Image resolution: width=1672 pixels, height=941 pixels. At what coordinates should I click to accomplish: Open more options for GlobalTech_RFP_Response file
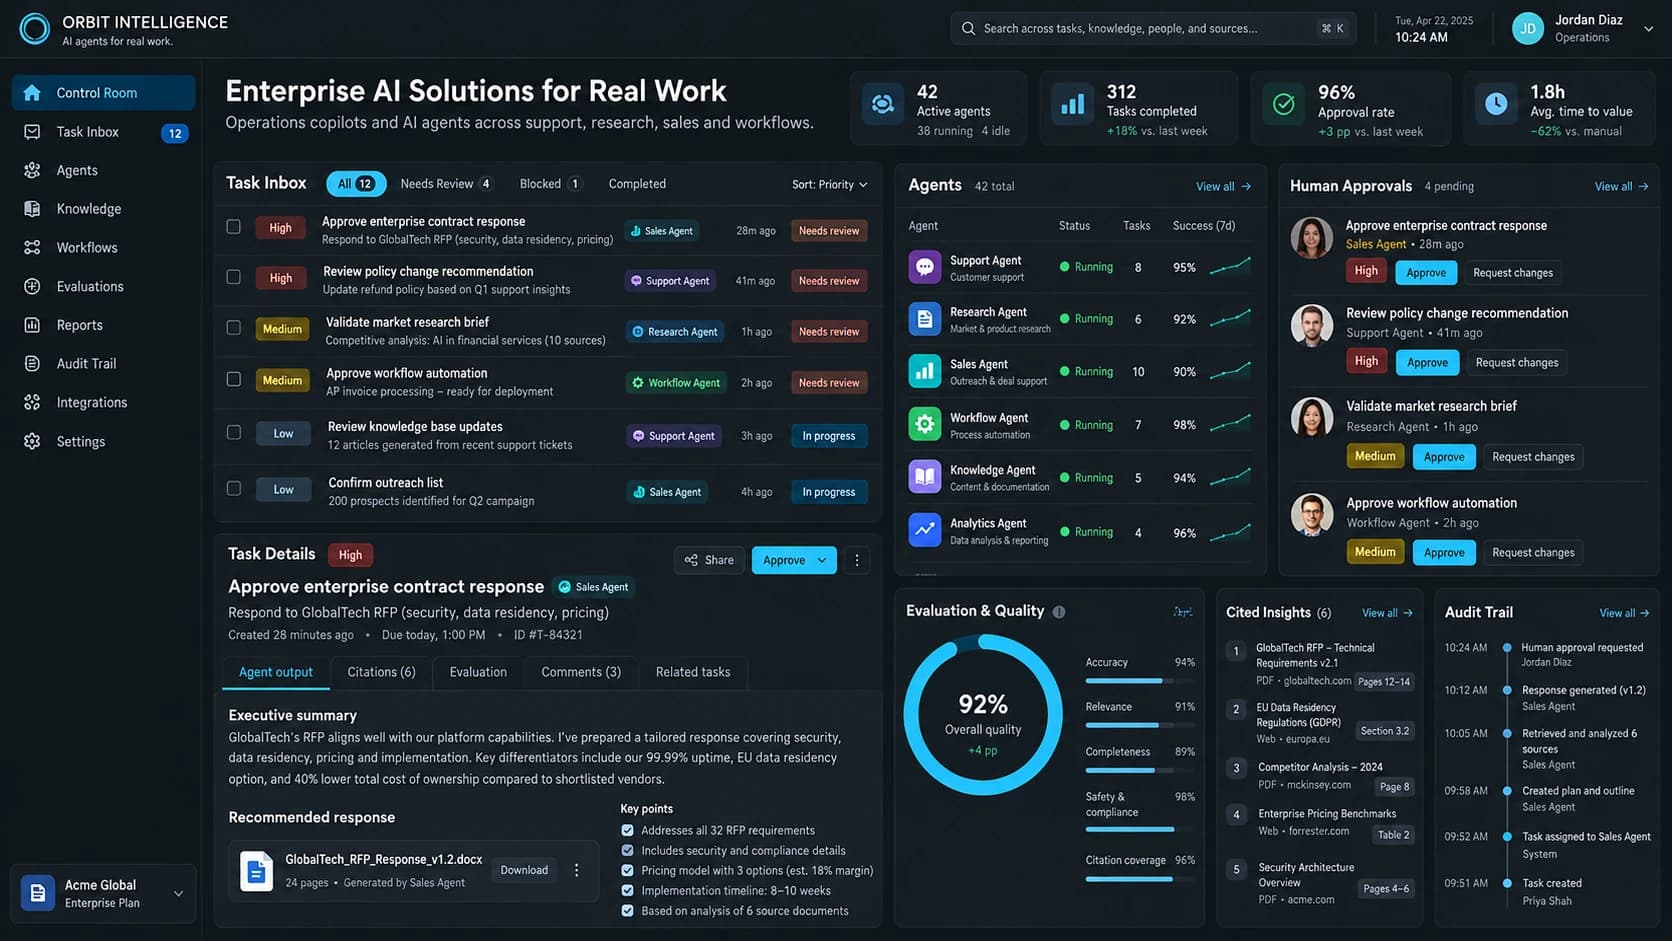click(577, 870)
